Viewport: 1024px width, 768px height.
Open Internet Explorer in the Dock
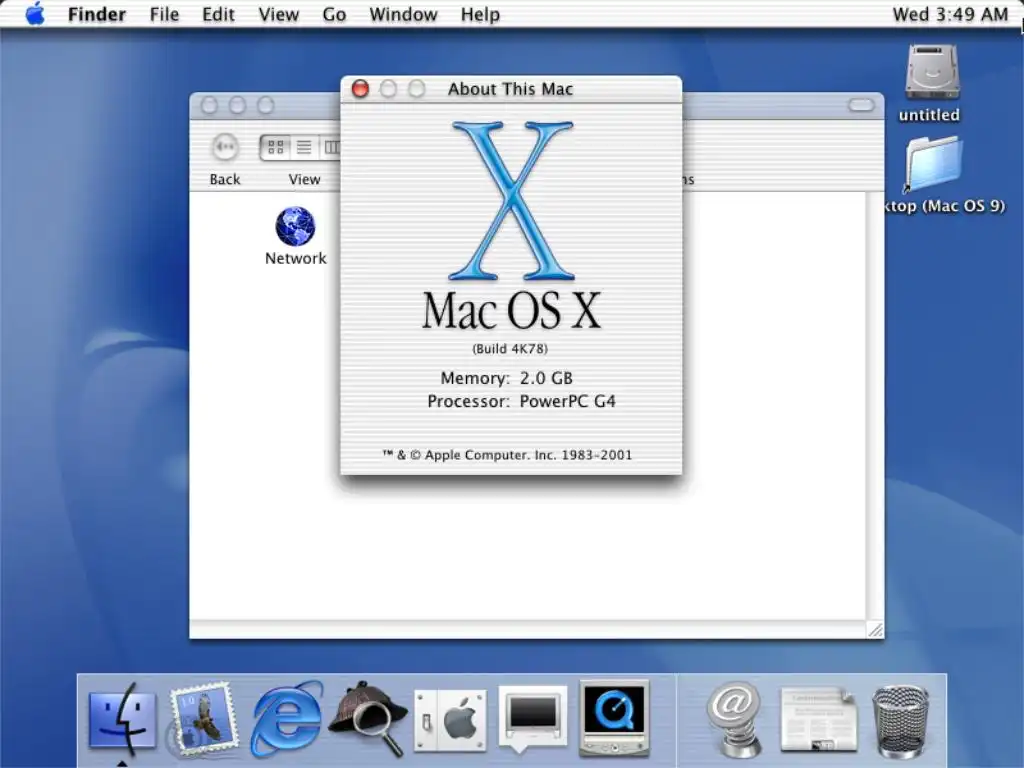click(286, 719)
